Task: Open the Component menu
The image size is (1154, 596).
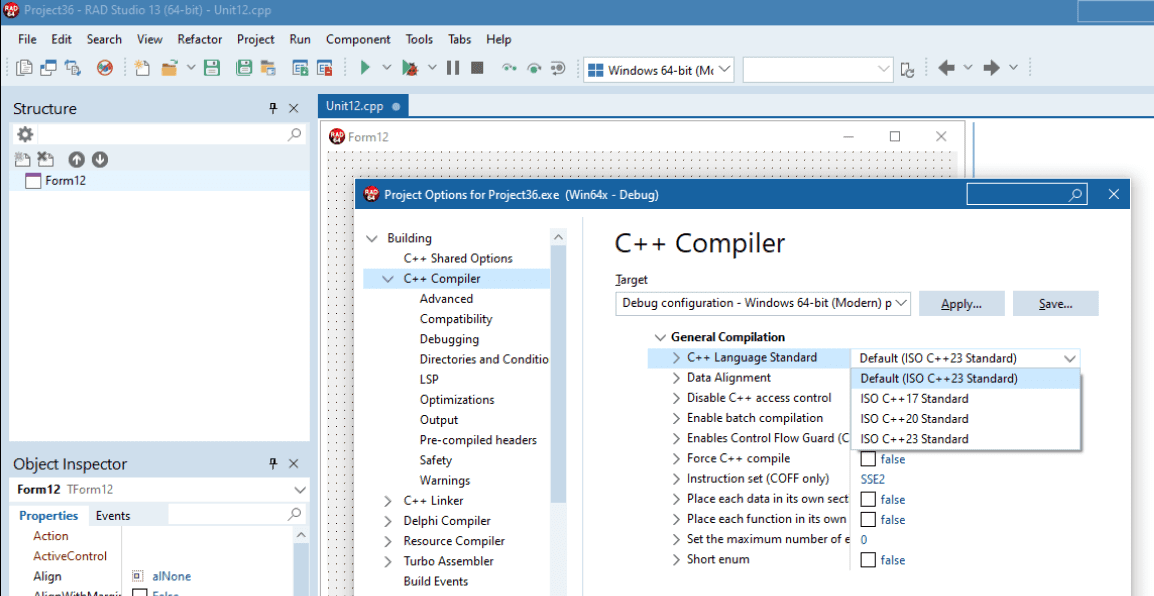Action: coord(358,39)
